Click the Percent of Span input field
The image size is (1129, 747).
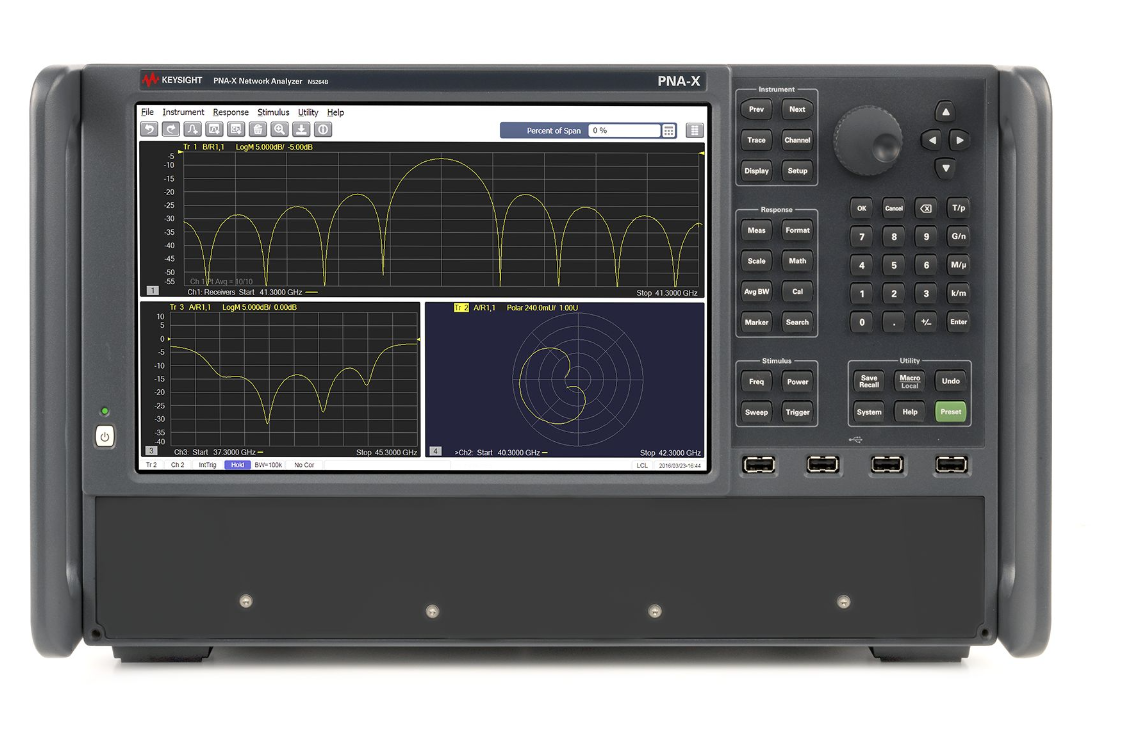click(625, 131)
